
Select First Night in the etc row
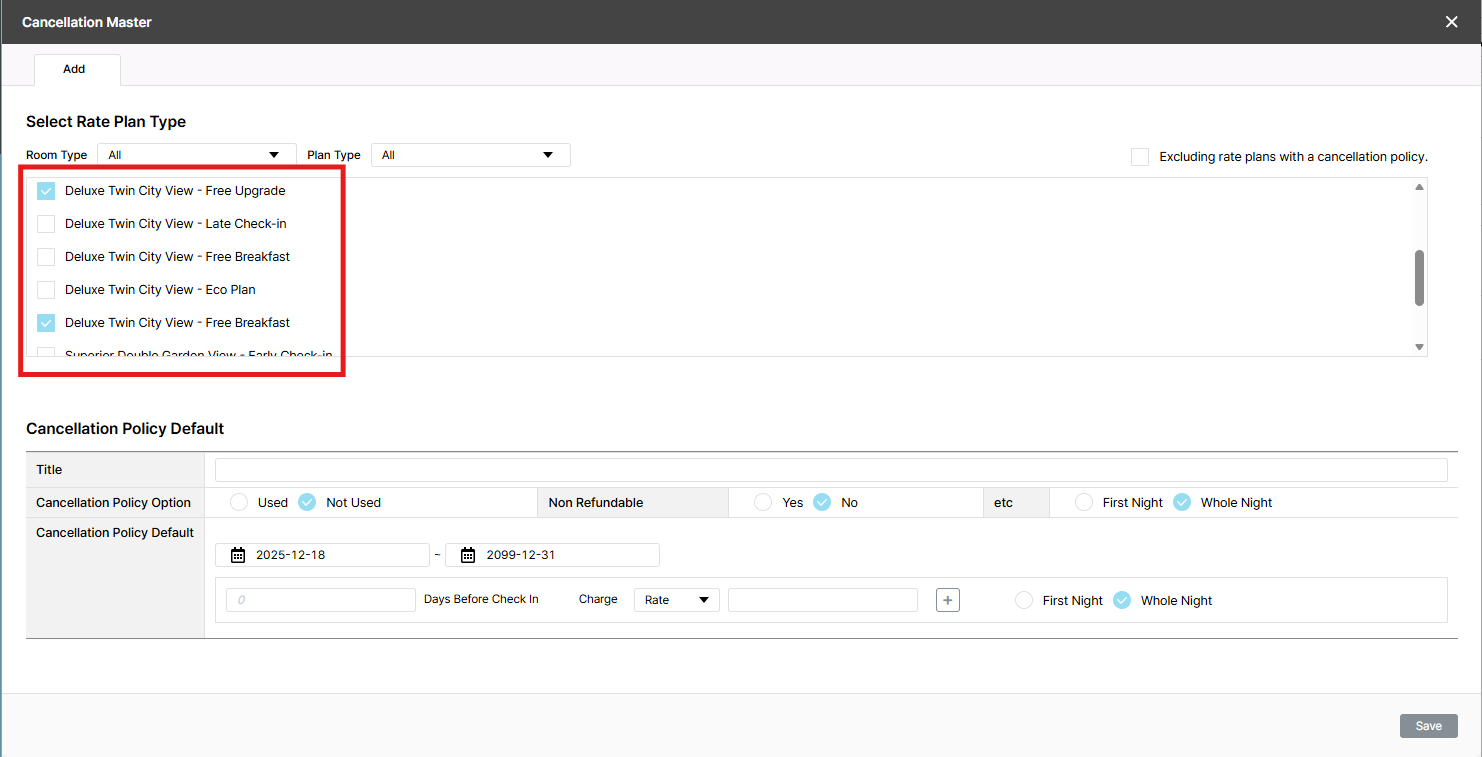[1084, 502]
